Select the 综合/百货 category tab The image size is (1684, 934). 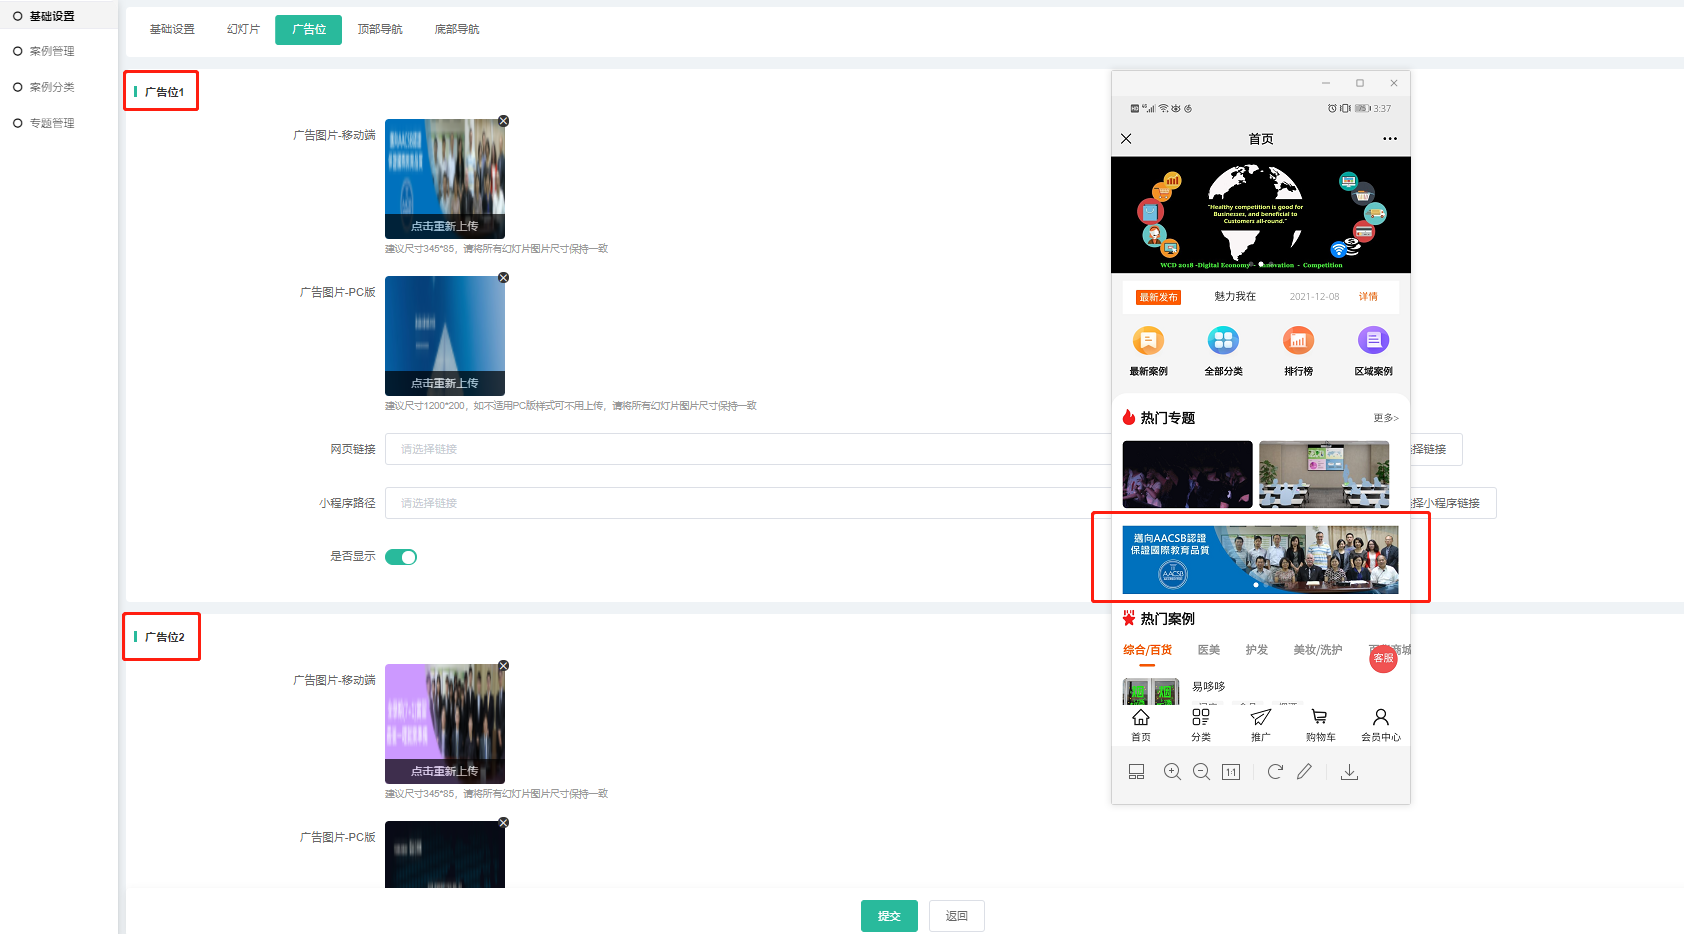1147,651
